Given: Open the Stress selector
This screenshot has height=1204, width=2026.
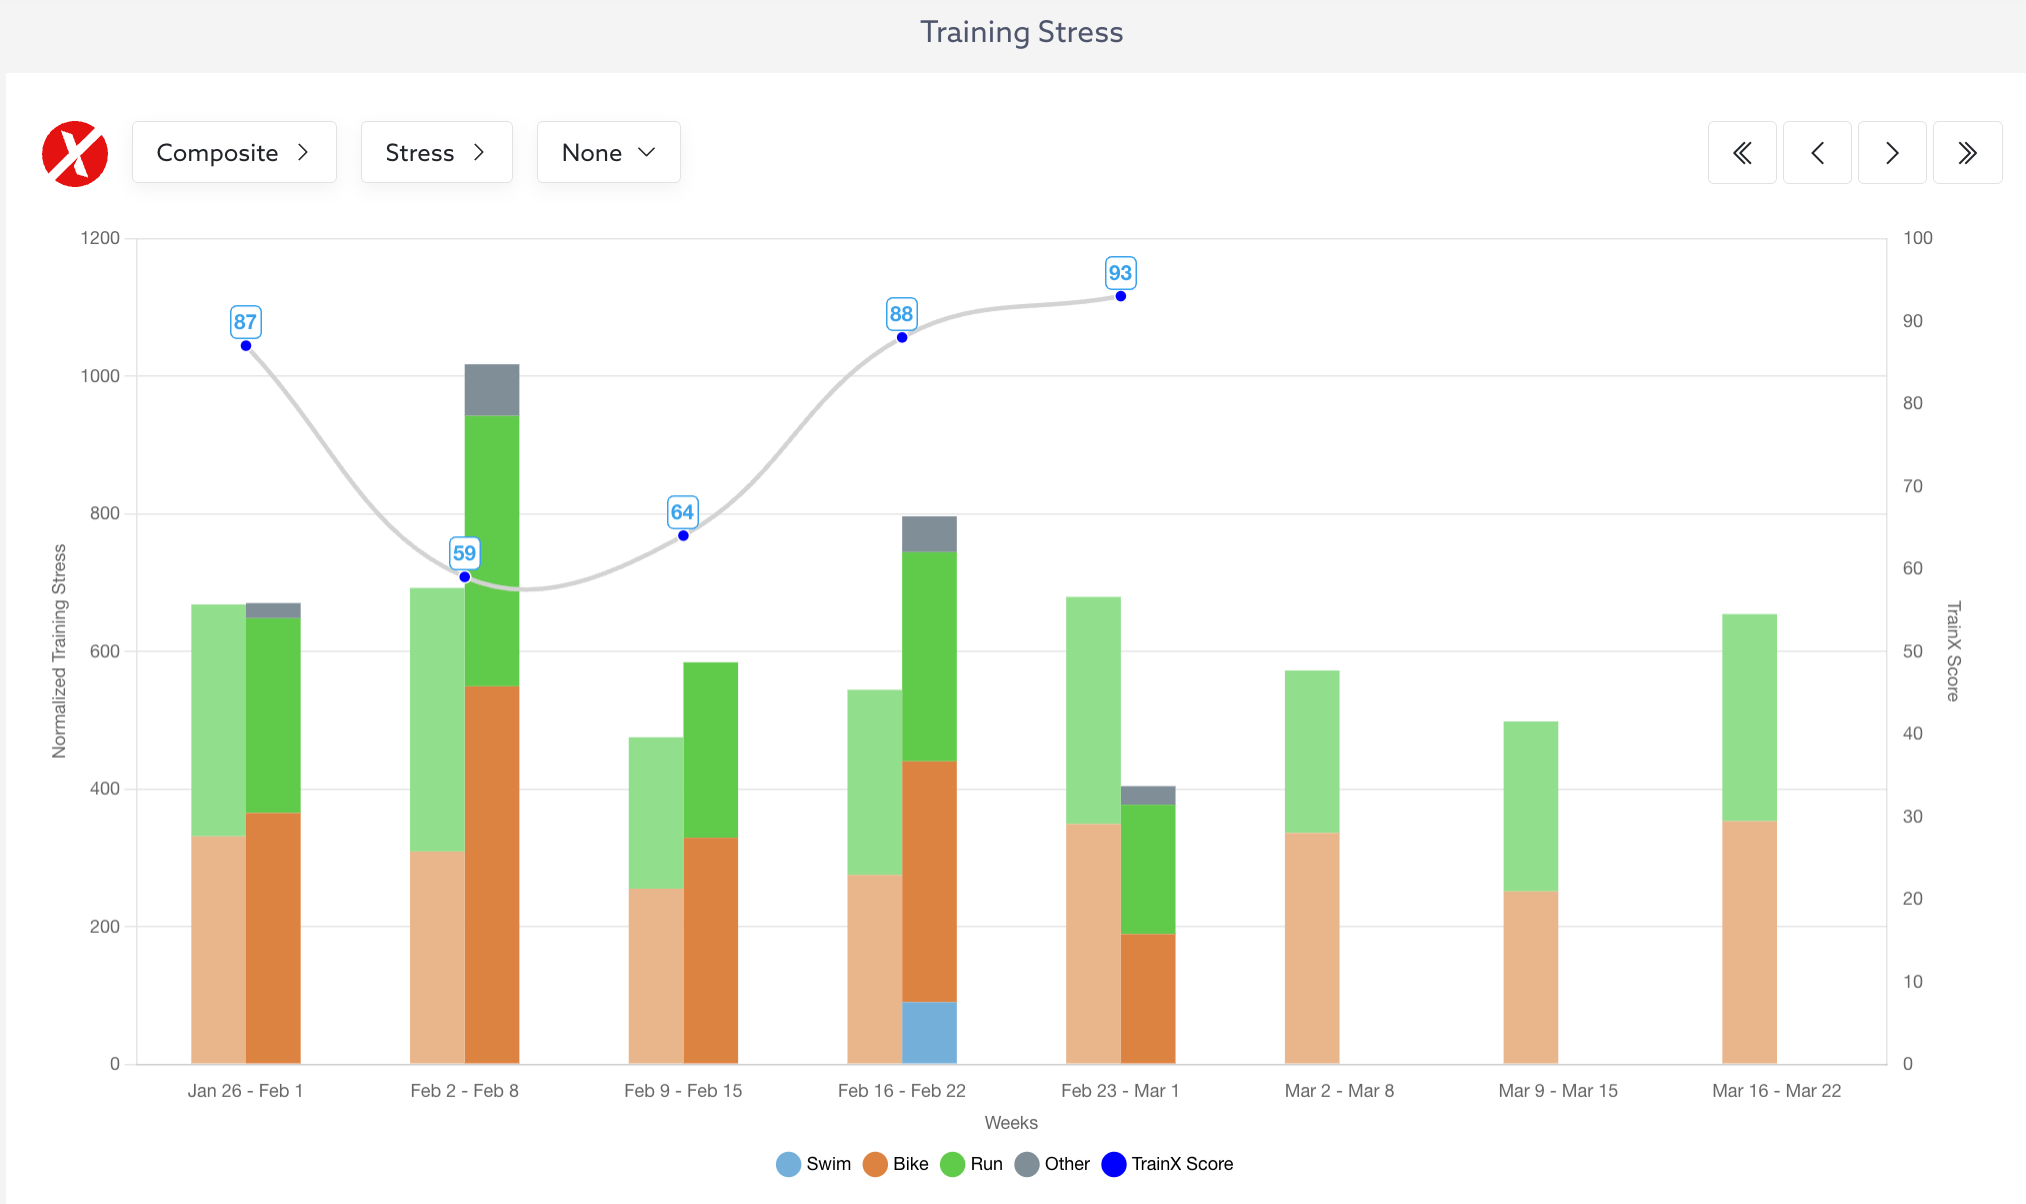Looking at the screenshot, I should tap(436, 153).
